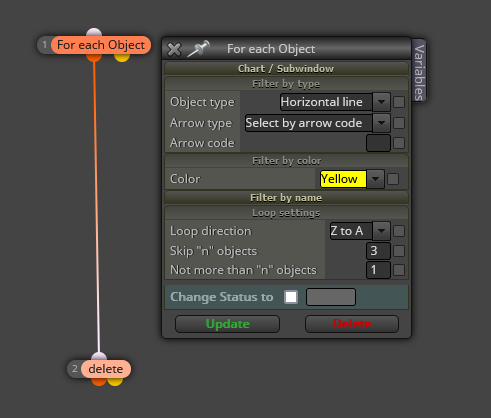Open the Object type dropdown showing Horizontal line

click(335, 102)
